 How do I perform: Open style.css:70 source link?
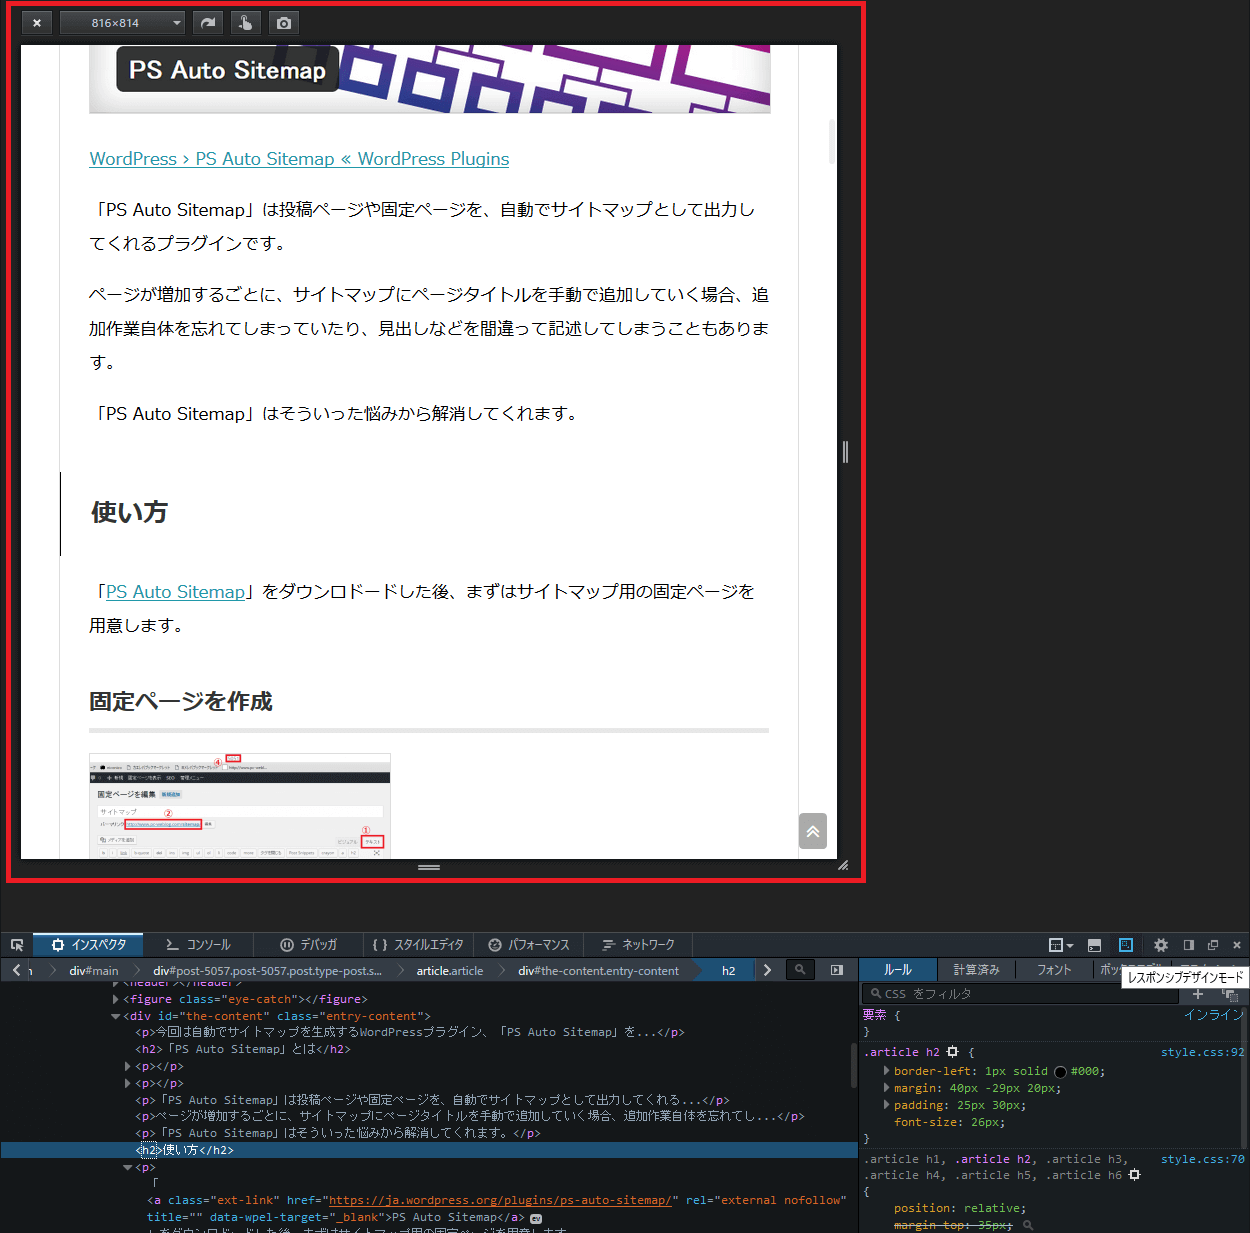click(x=1202, y=1159)
